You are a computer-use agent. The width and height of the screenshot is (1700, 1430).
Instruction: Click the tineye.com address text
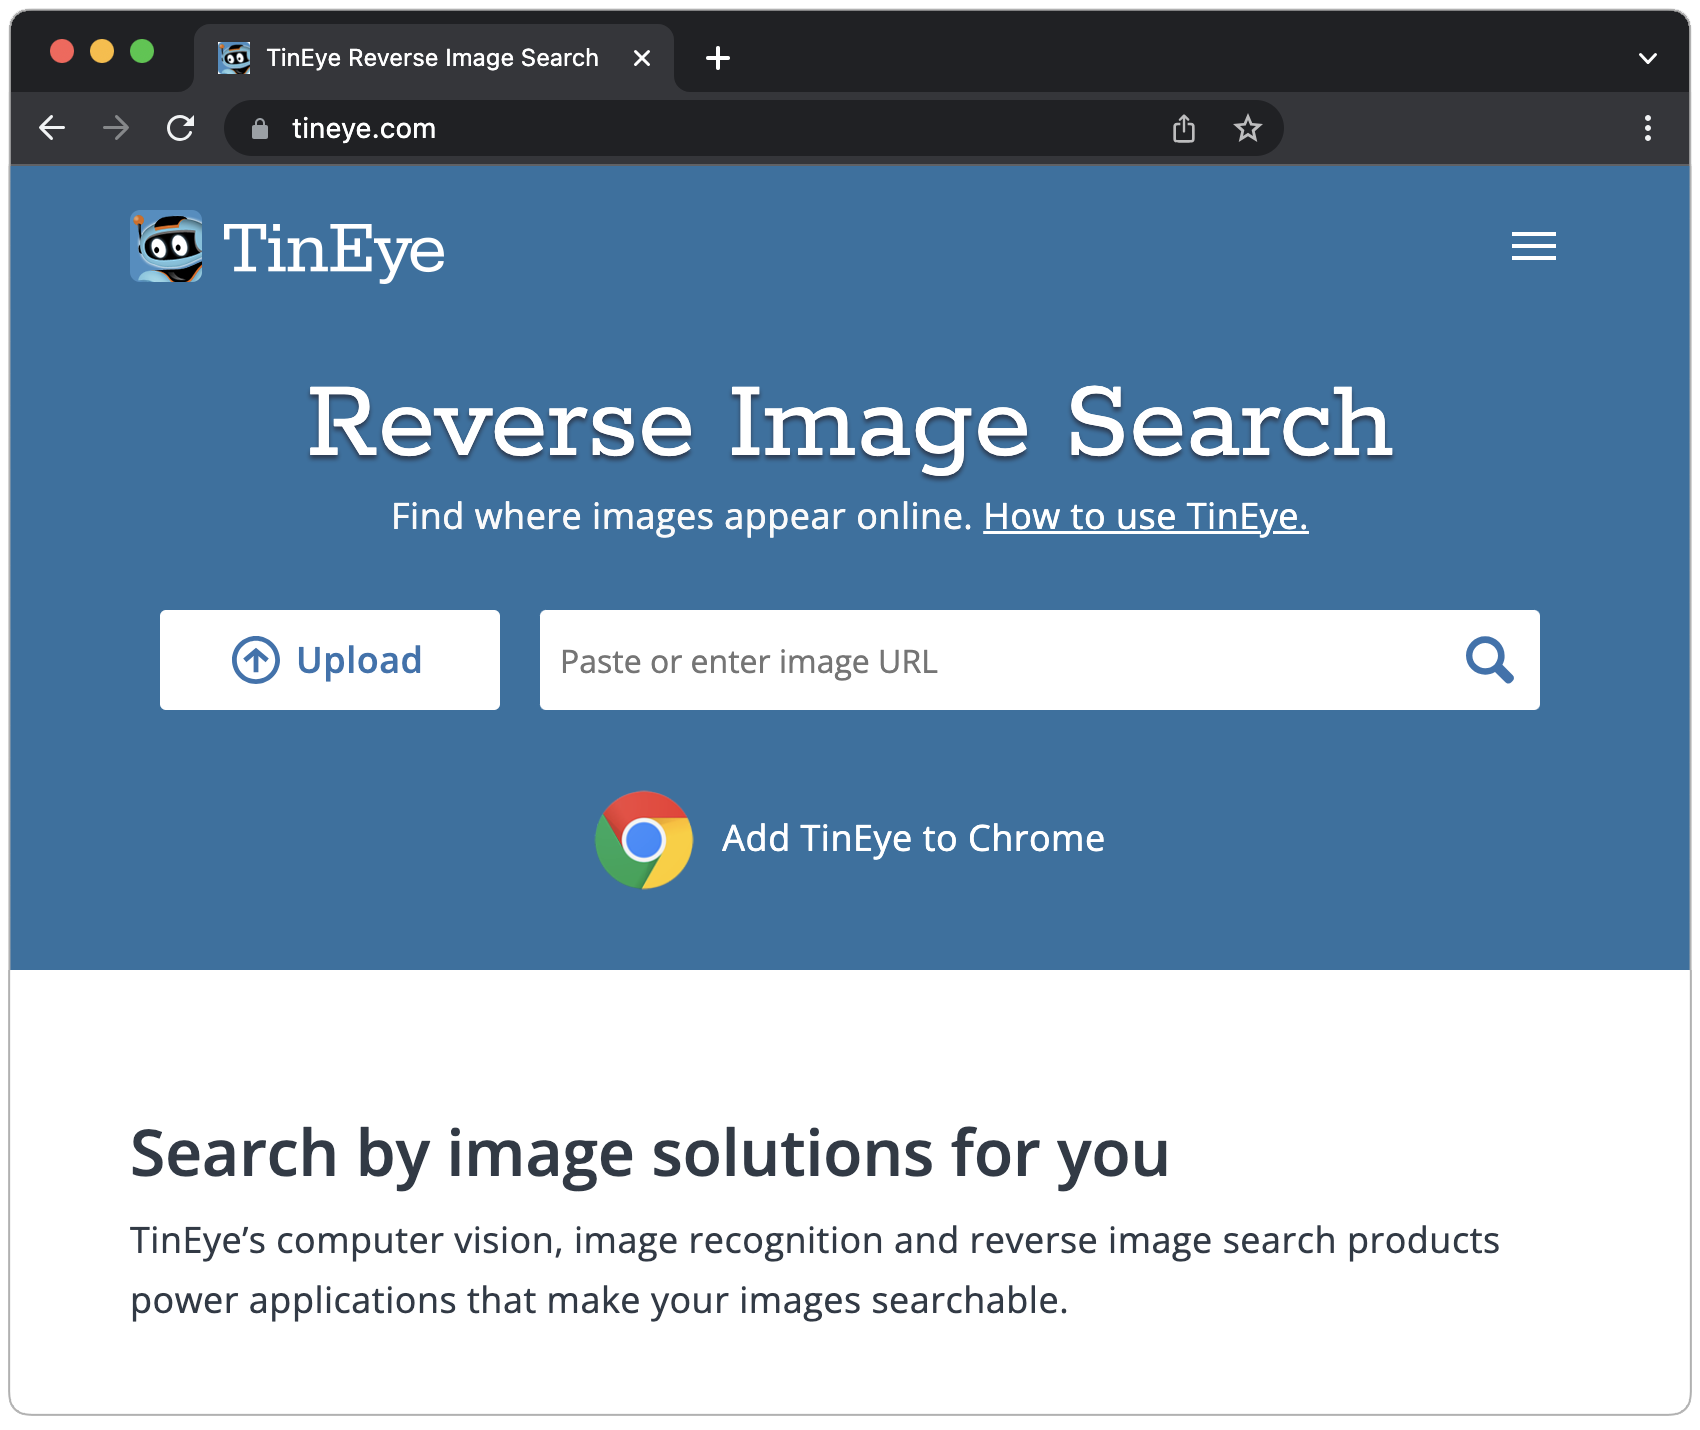pyautogui.click(x=364, y=129)
